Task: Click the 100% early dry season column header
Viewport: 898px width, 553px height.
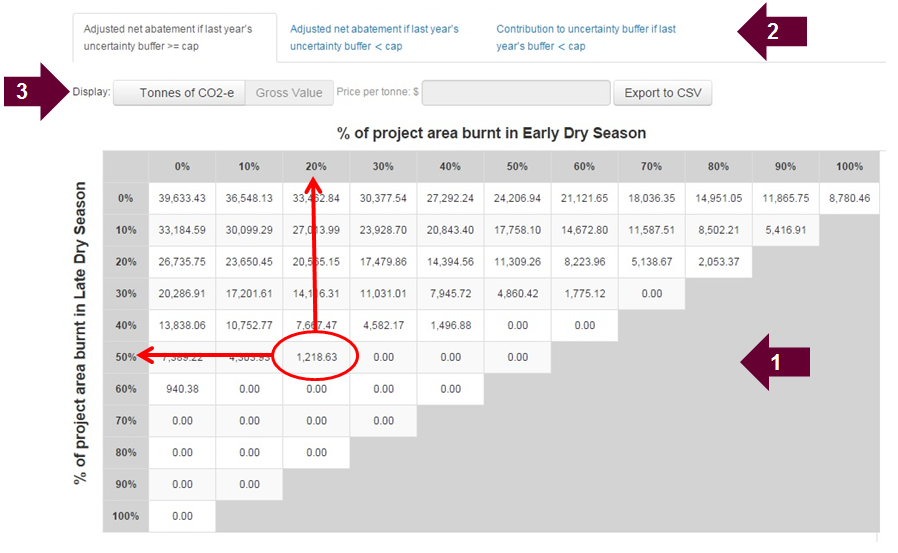Action: [x=849, y=166]
